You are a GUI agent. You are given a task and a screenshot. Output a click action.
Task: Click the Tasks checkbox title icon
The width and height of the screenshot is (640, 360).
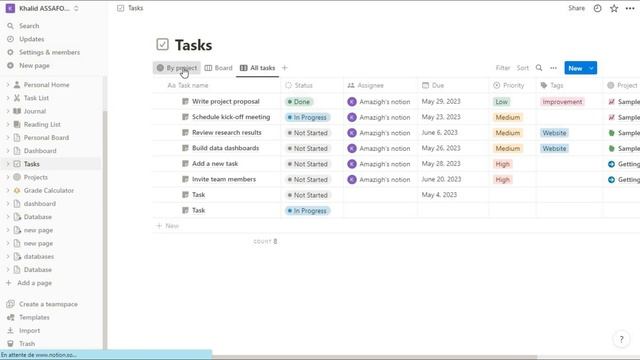click(x=162, y=44)
